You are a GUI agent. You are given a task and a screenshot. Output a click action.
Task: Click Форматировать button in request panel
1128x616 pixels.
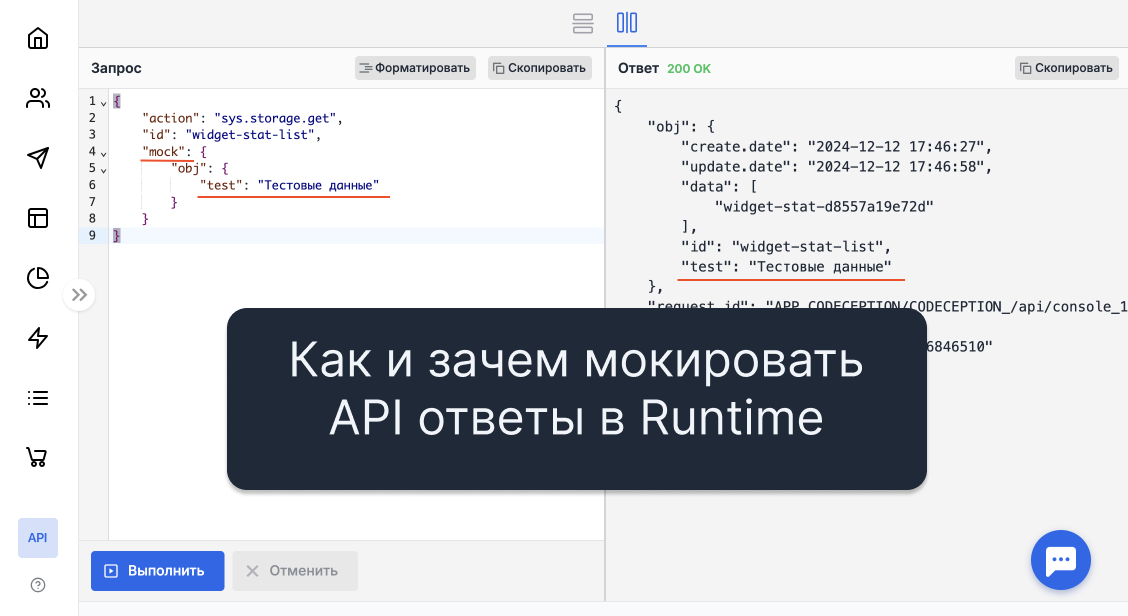tap(415, 68)
